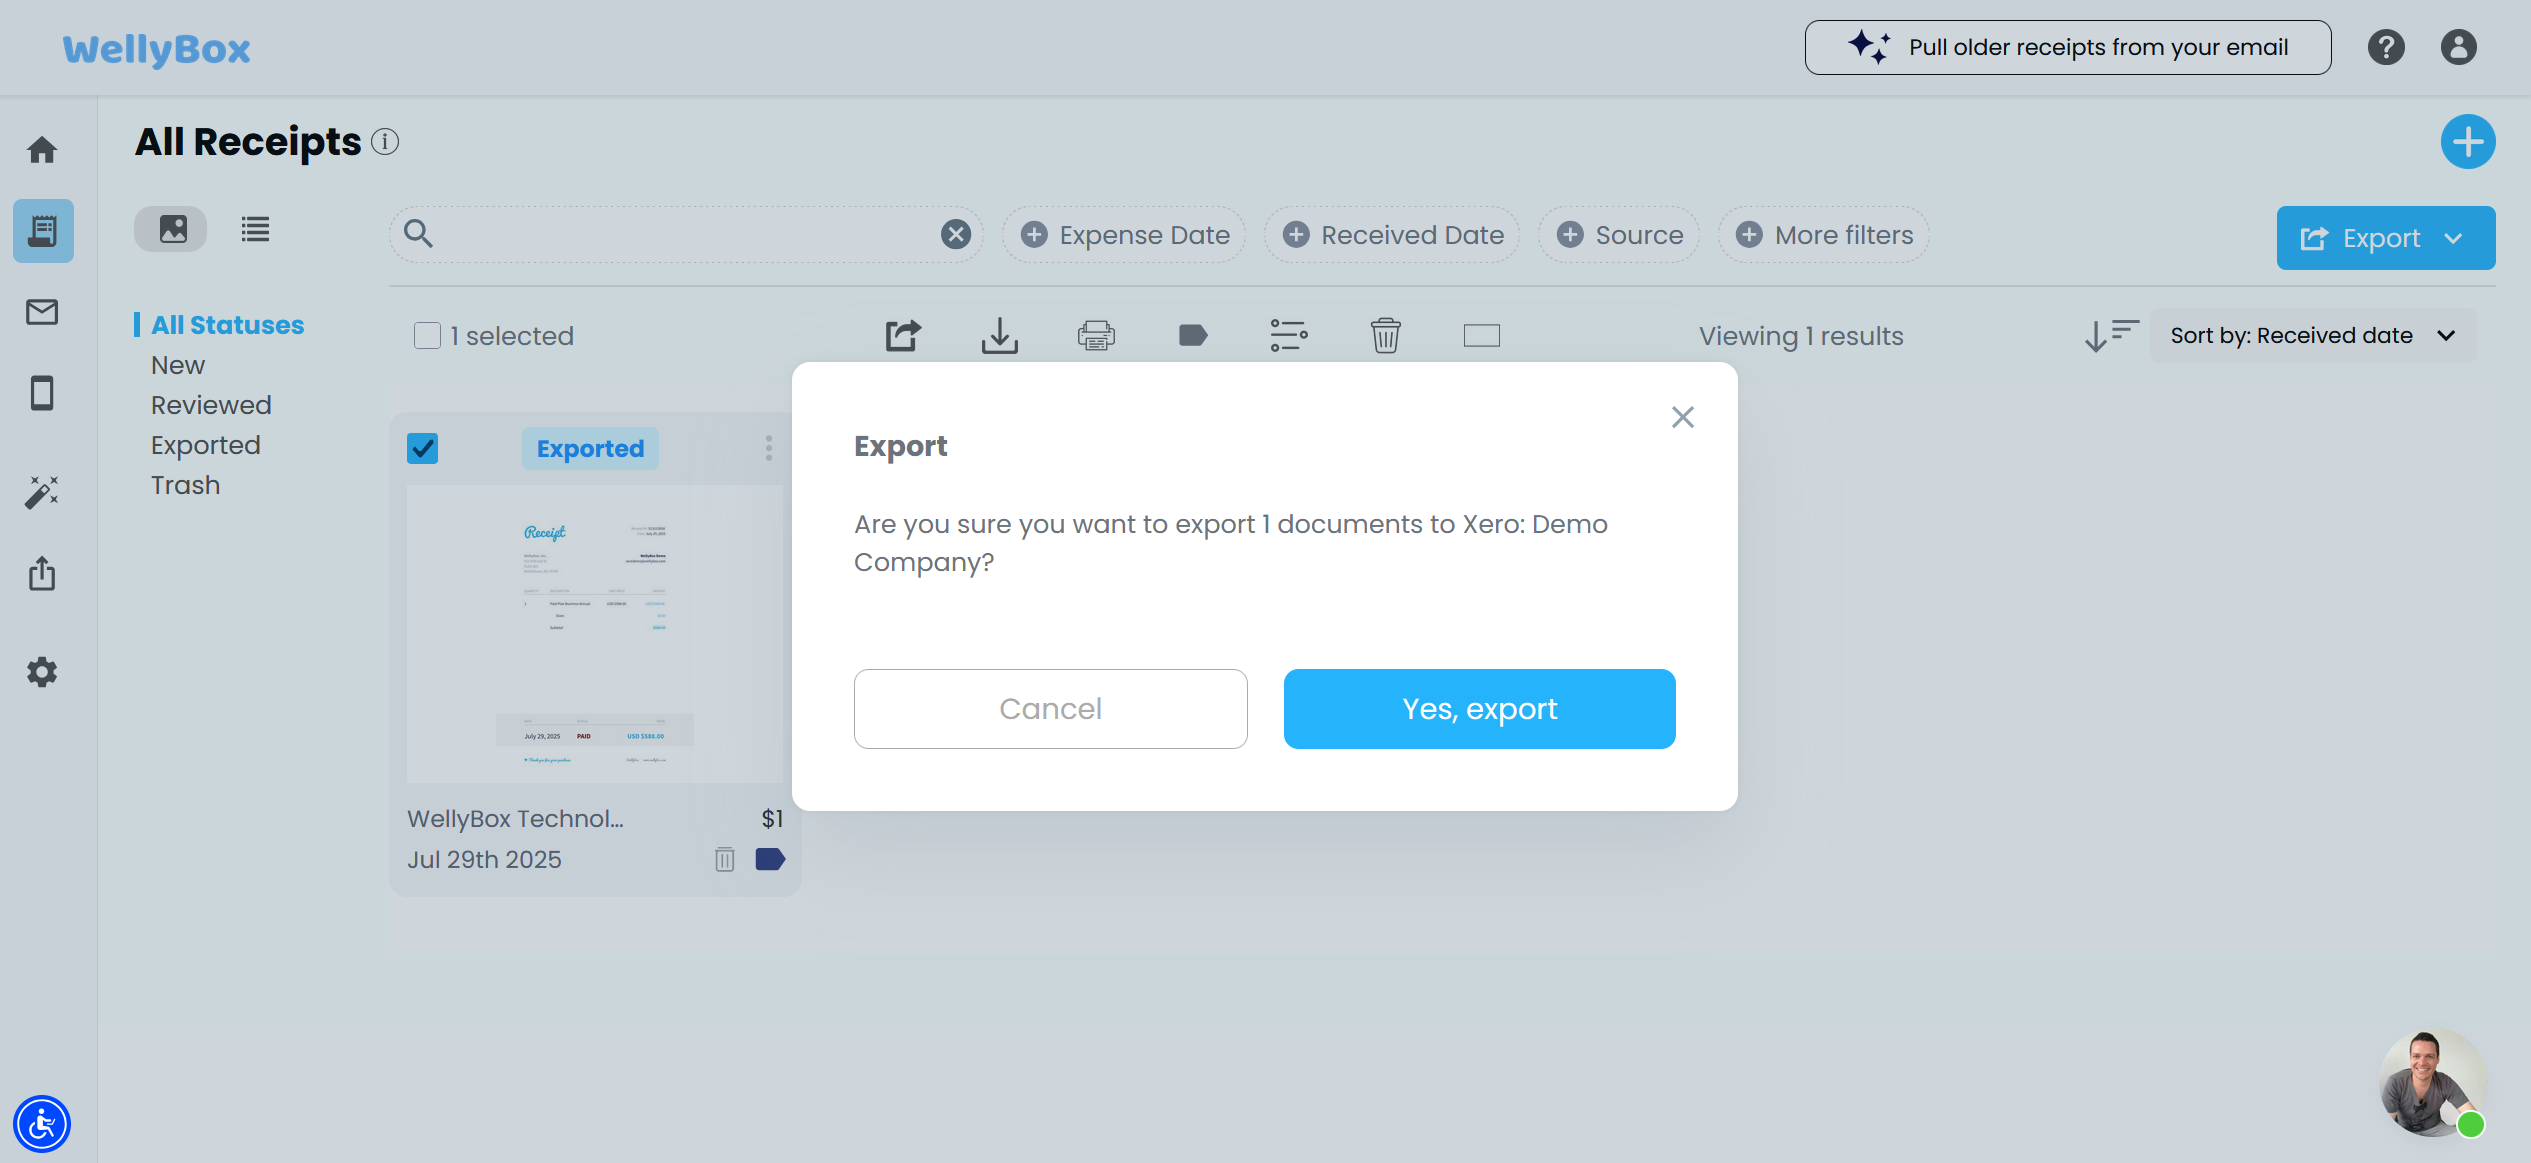Viewport: 2531px width, 1163px height.
Task: Switch to thumbnail gallery view
Action: click(171, 229)
